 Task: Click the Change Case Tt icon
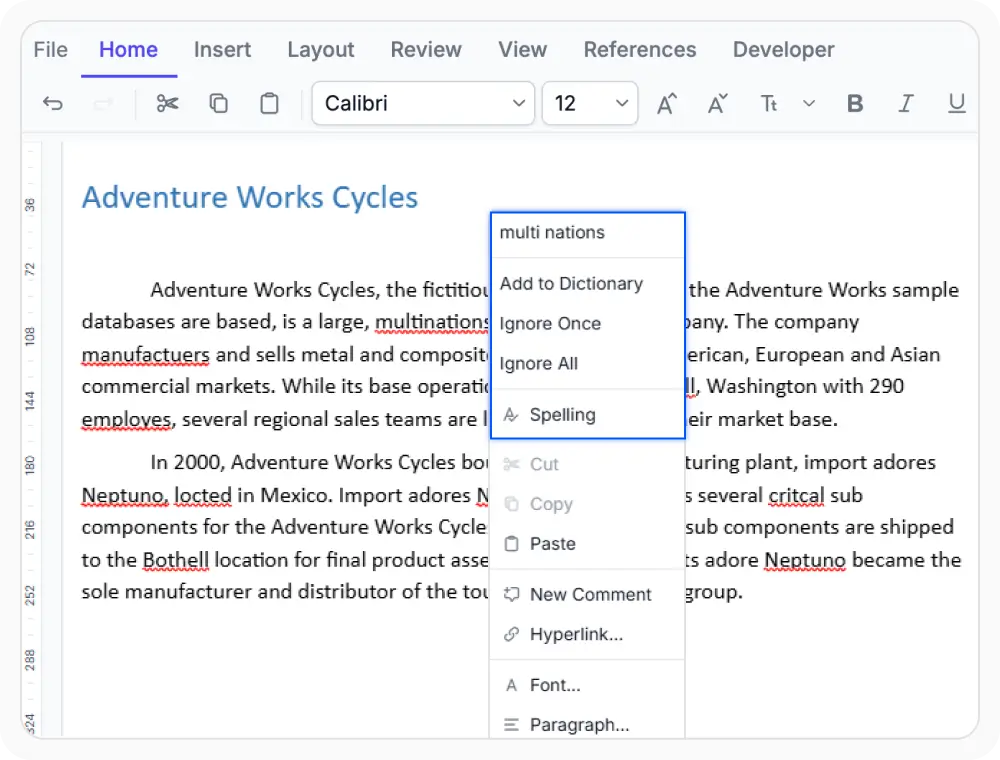pyautogui.click(x=769, y=103)
